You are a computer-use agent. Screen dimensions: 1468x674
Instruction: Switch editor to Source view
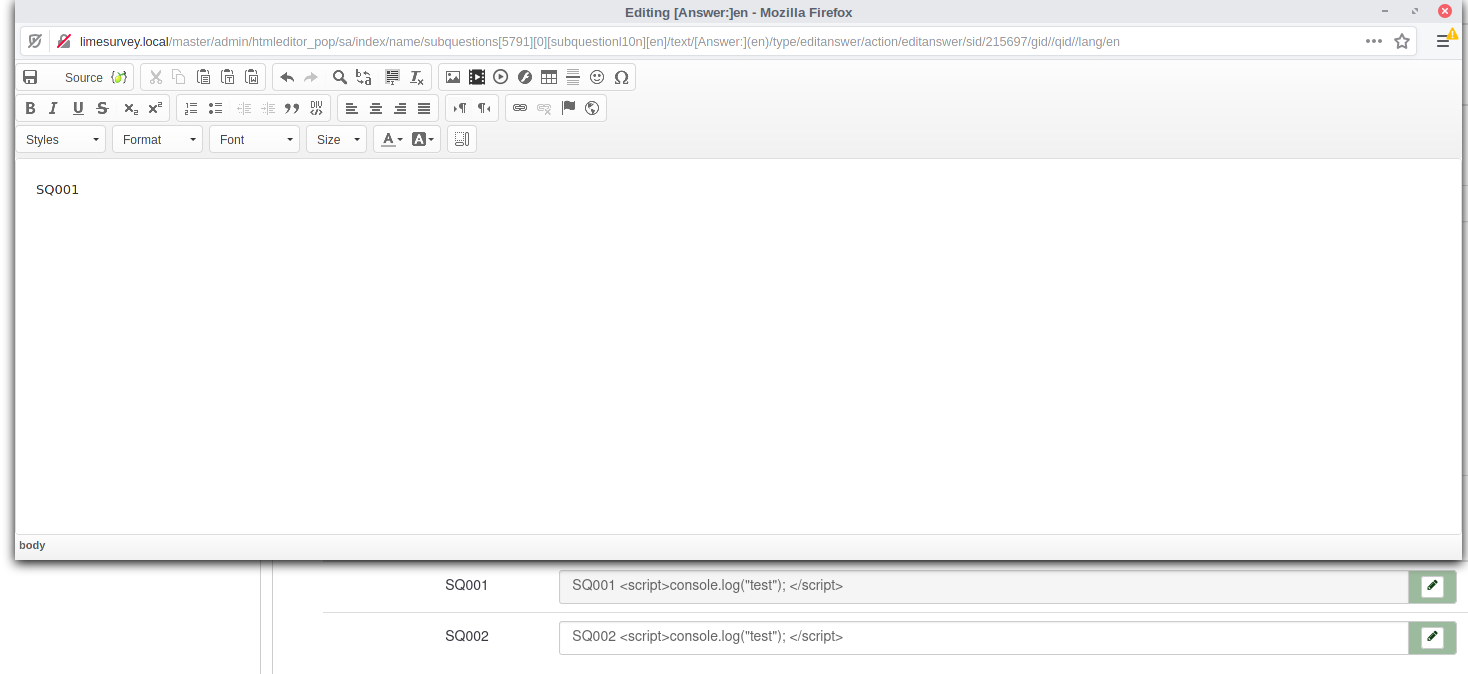click(83, 77)
